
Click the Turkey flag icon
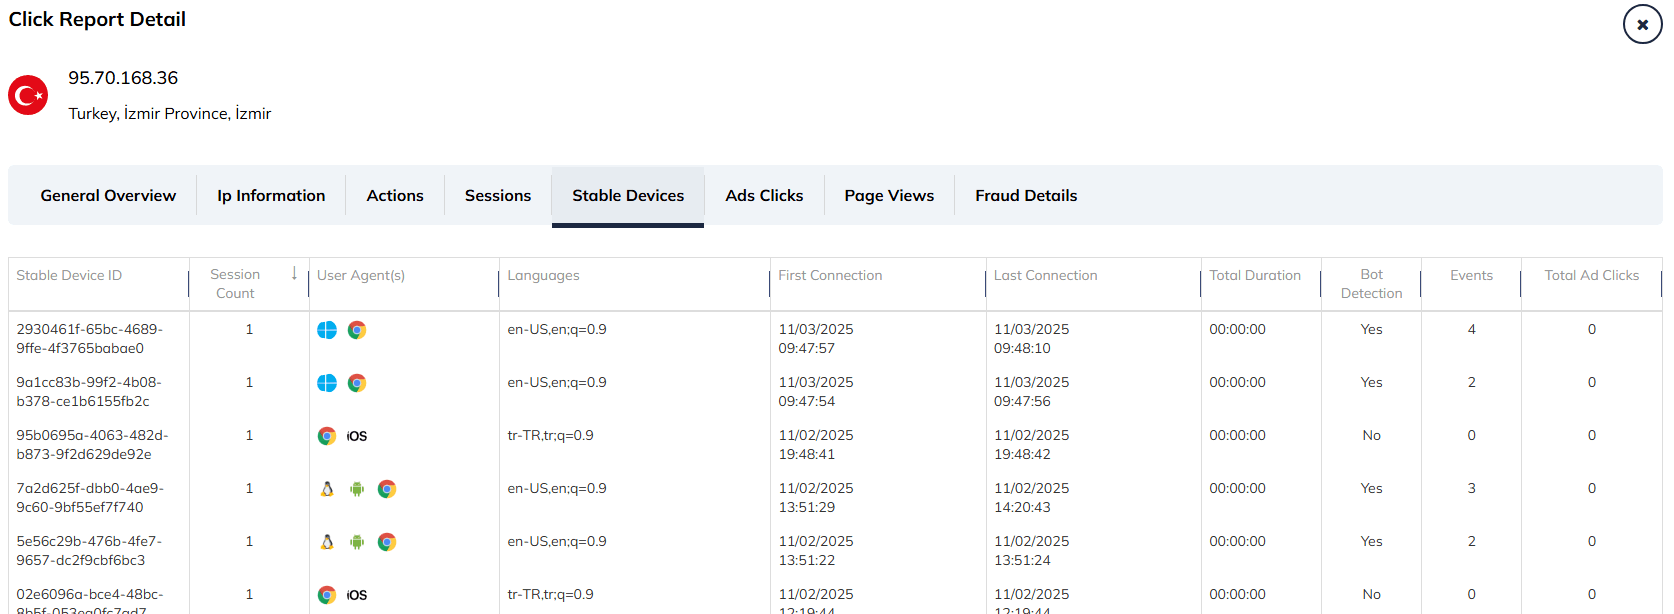[28, 95]
